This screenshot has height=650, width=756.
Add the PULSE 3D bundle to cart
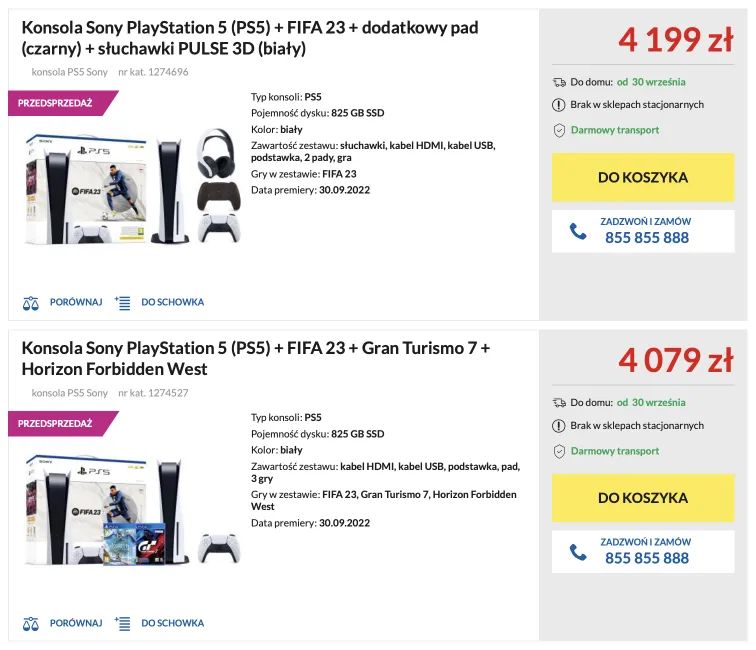(x=642, y=177)
